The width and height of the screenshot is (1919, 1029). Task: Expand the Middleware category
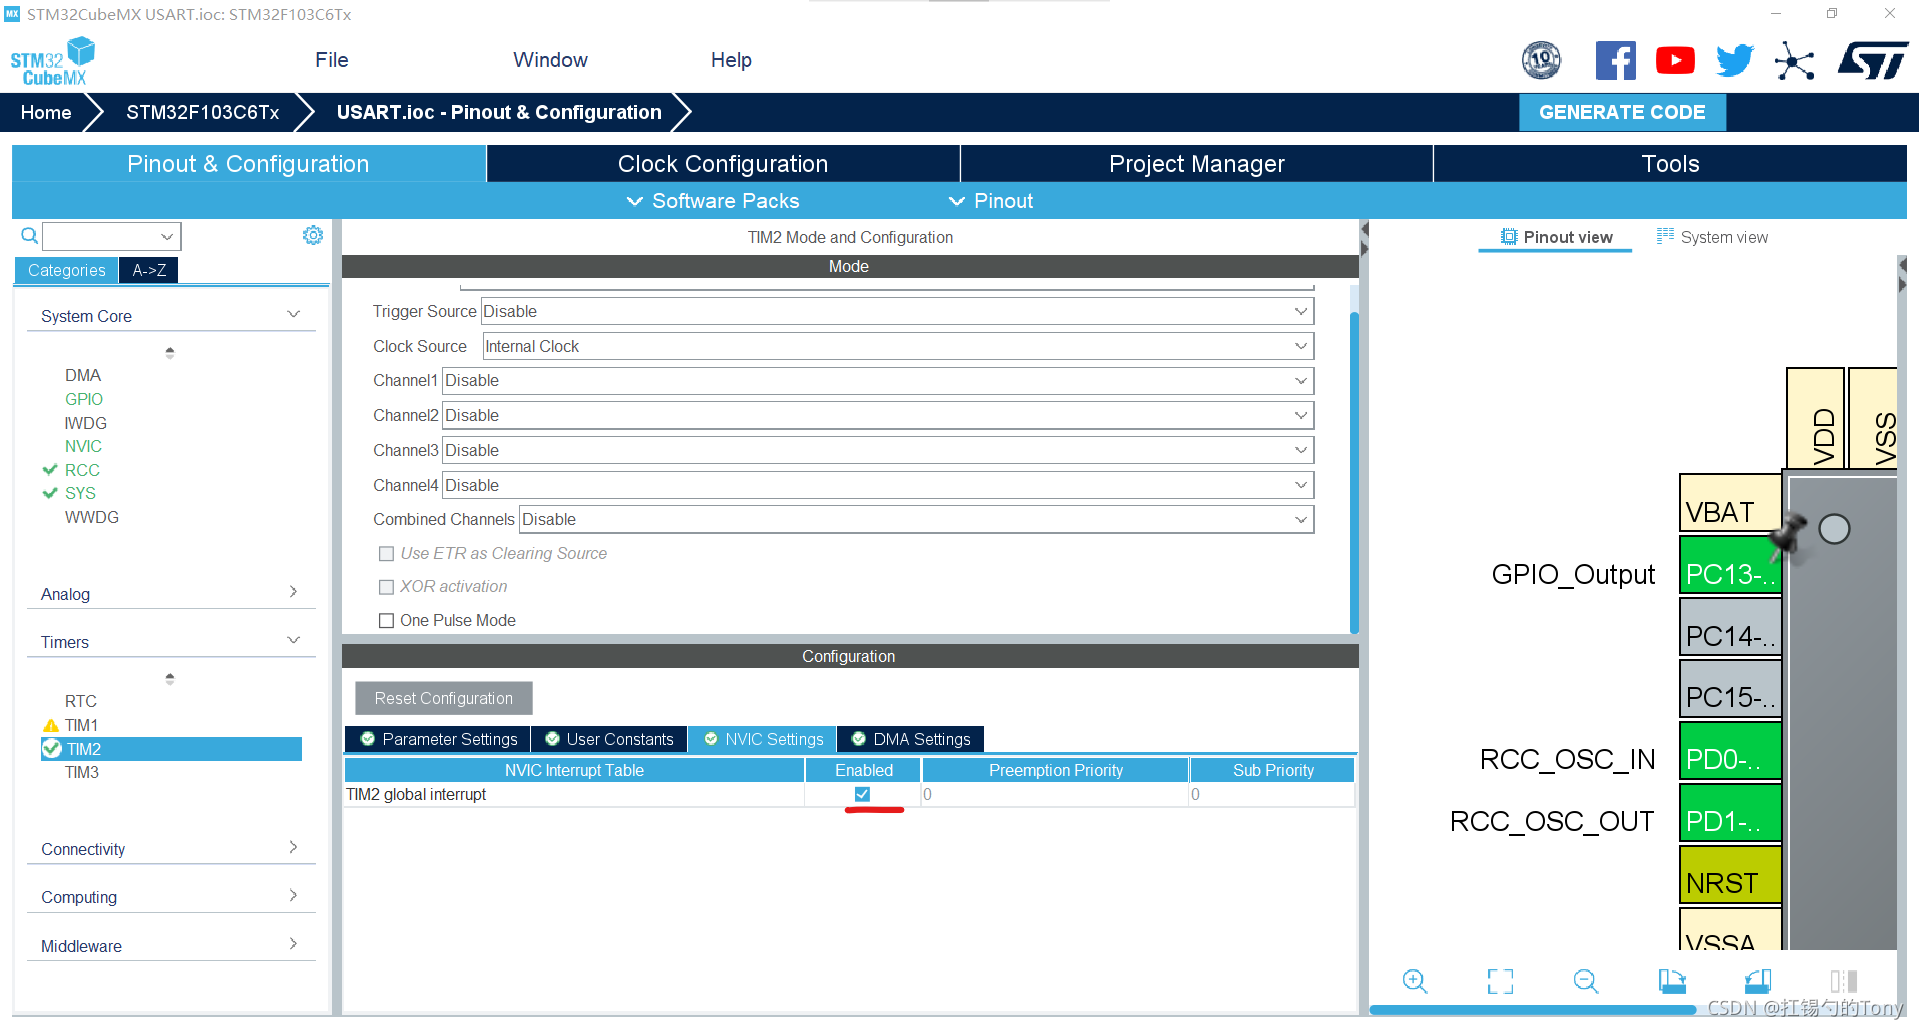point(171,945)
